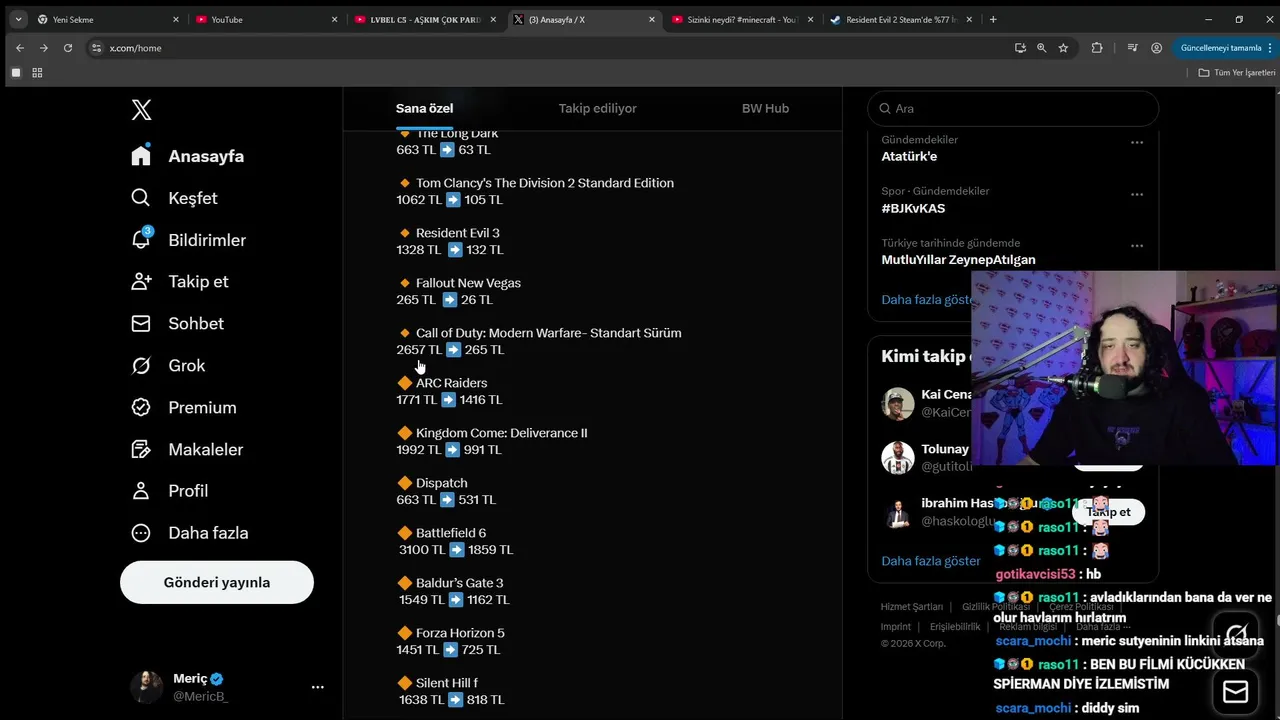
Task: Open the new tab plus button
Action: [993, 19]
